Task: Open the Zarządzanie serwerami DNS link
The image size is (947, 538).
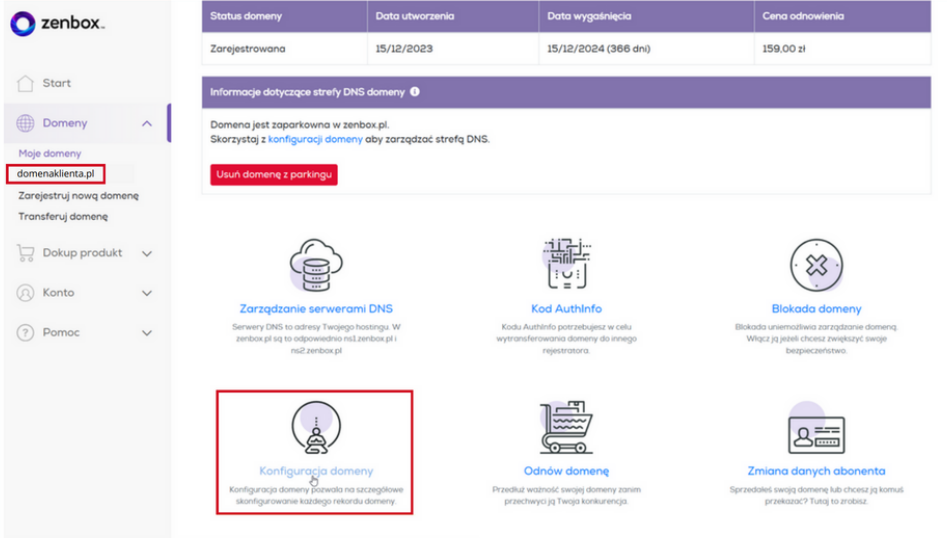Action: 315,308
